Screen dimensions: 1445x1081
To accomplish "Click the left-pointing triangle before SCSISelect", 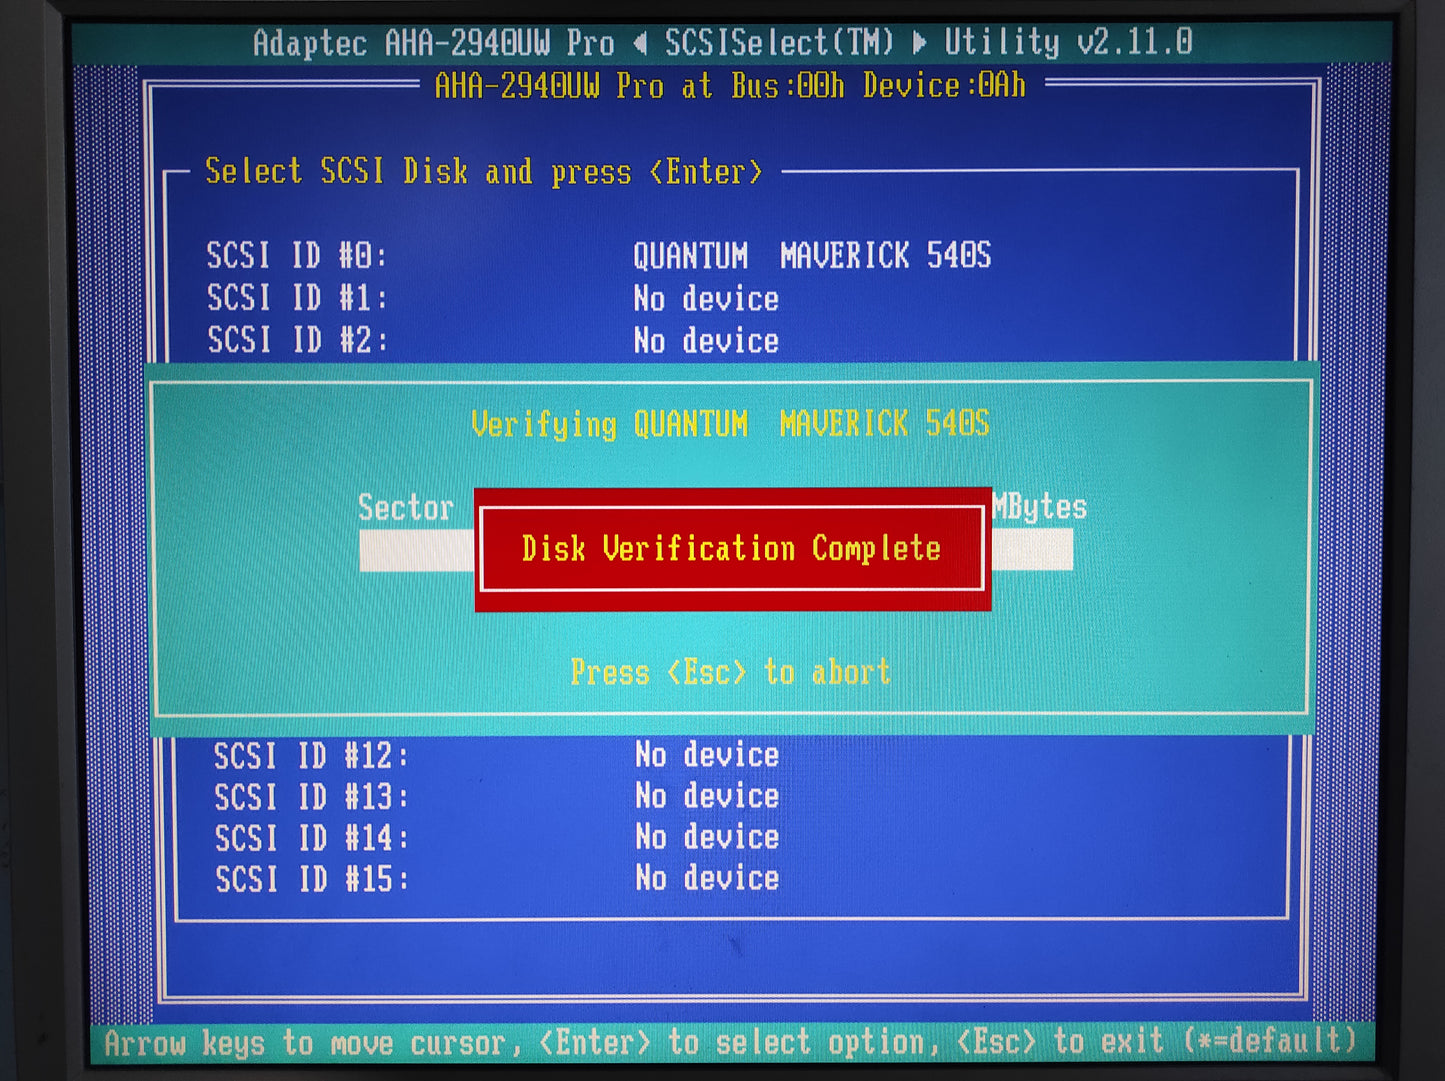I will [640, 43].
